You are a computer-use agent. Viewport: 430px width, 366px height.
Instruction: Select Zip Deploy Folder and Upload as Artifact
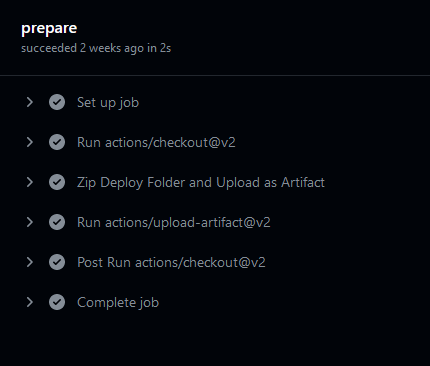pyautogui.click(x=201, y=183)
